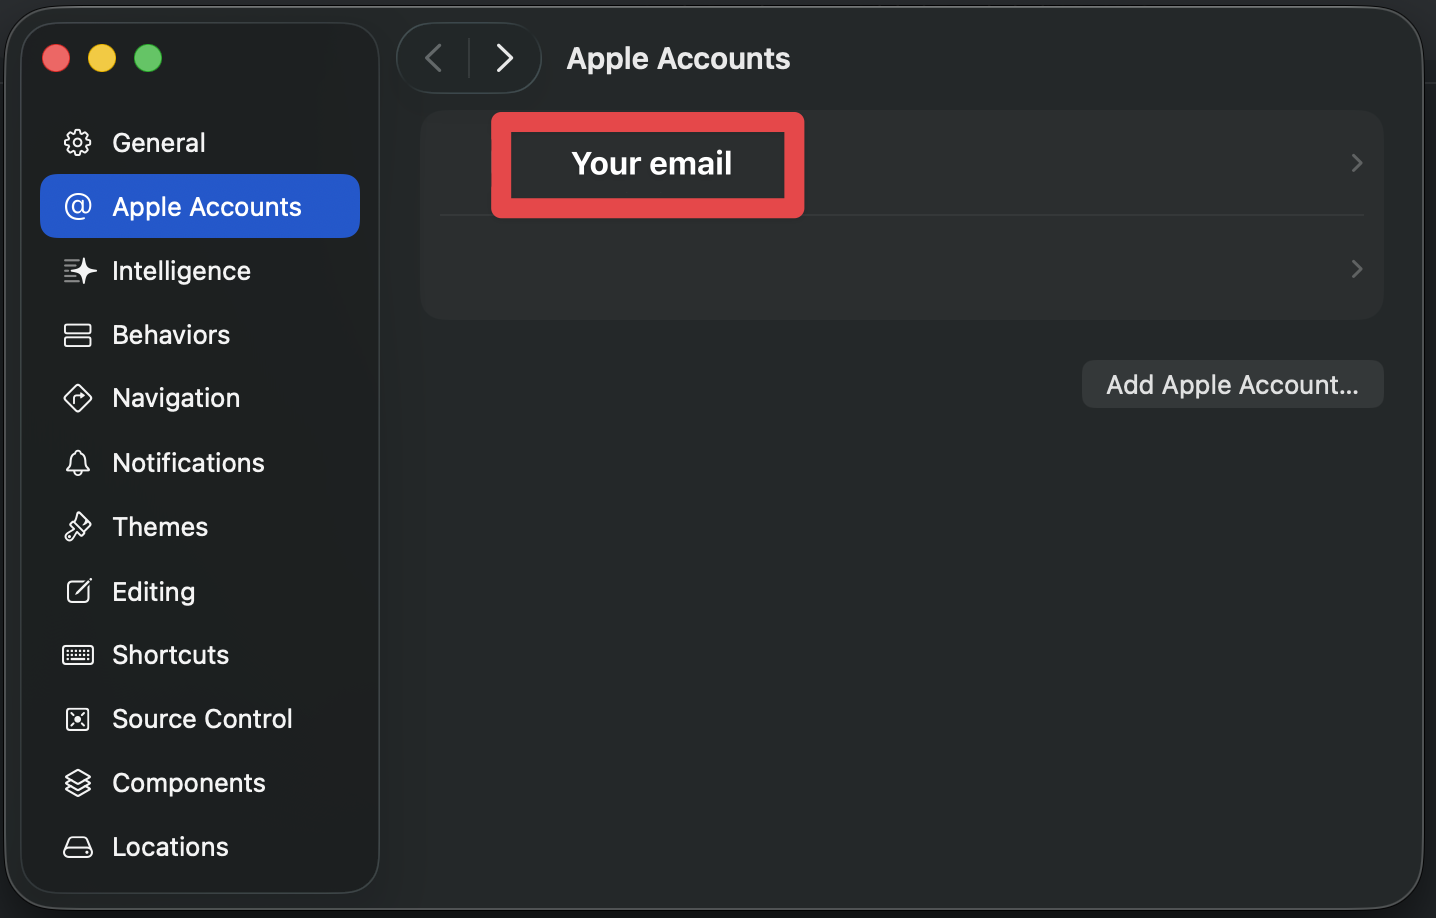This screenshot has width=1436, height=918.
Task: Open Themes via the paintbrush icon
Action: 77,526
